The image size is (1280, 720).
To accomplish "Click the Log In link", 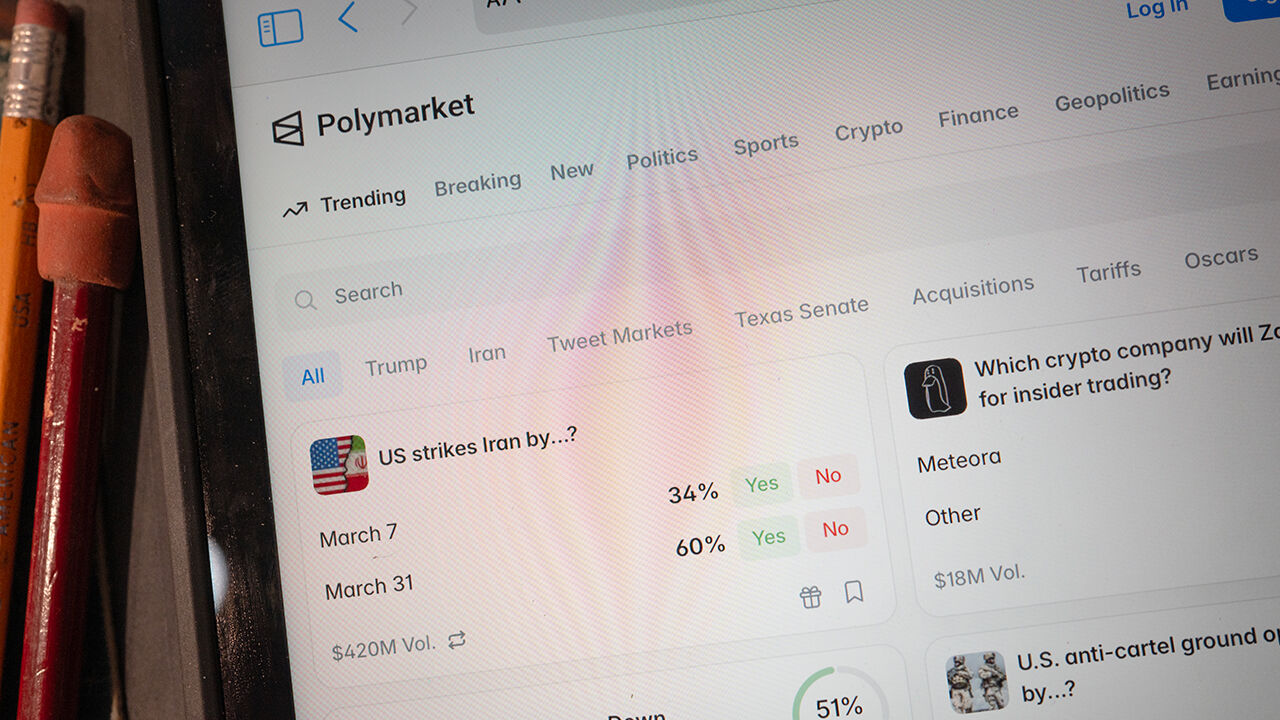I will pyautogui.click(x=1157, y=9).
